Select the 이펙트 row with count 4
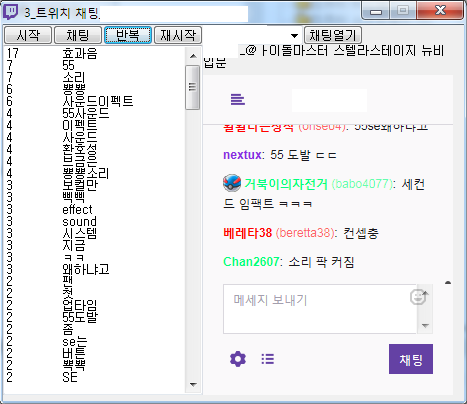 pos(94,125)
